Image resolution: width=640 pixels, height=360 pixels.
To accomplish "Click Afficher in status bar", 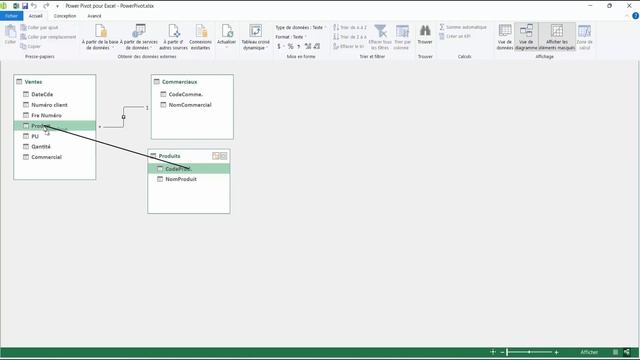I will coord(589,352).
